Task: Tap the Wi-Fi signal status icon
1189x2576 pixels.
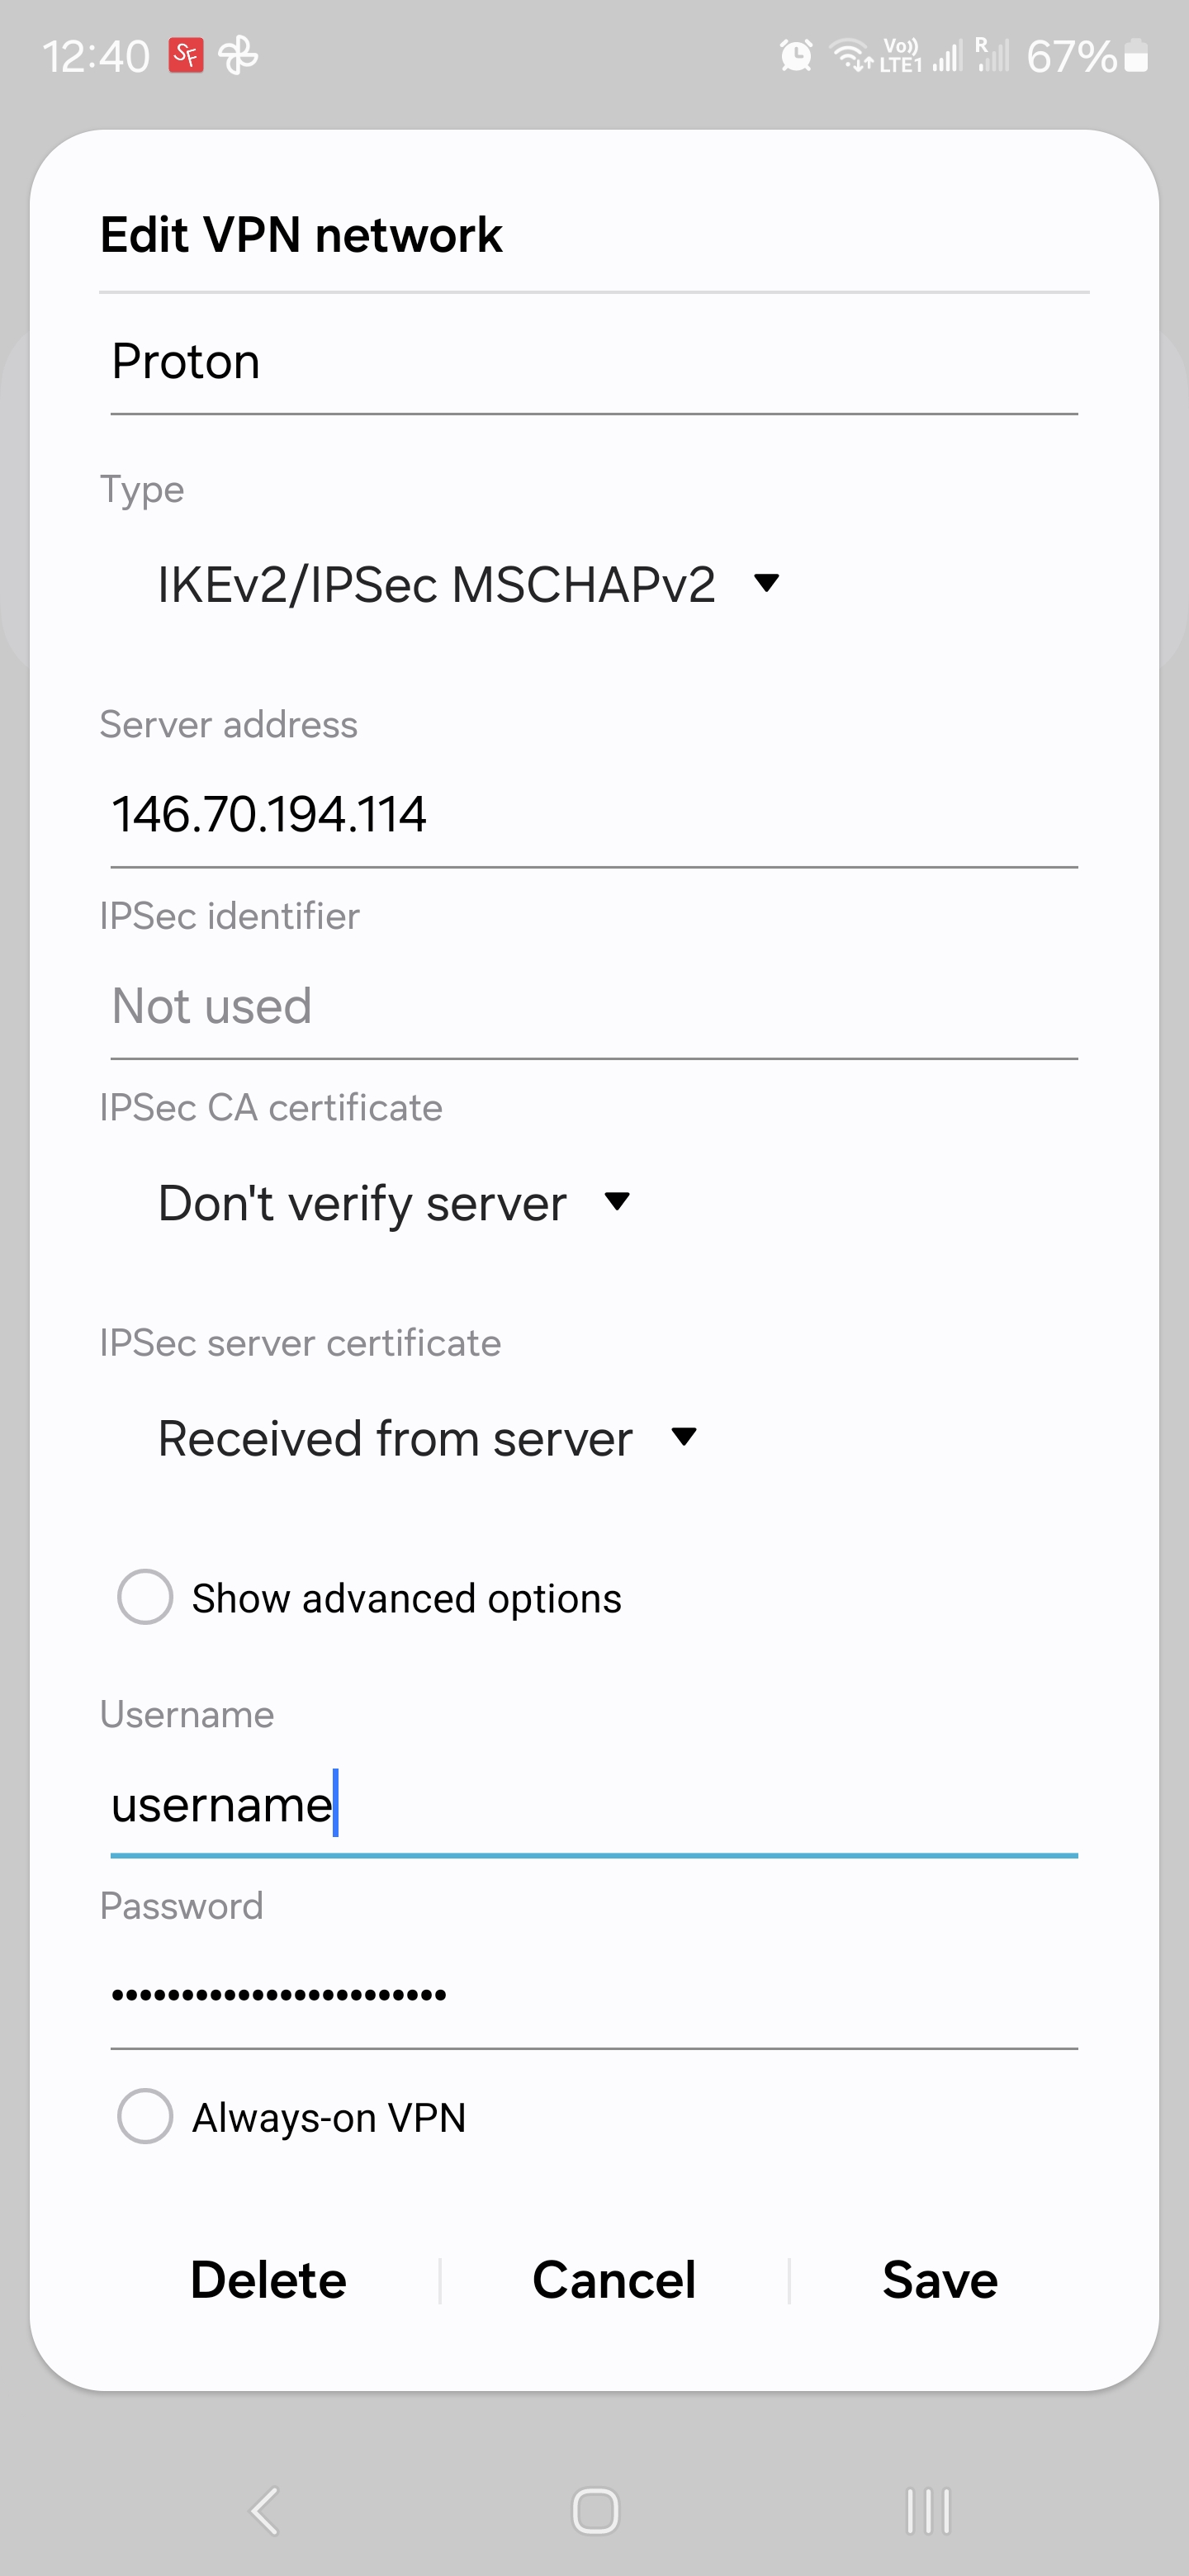Action: [x=852, y=56]
